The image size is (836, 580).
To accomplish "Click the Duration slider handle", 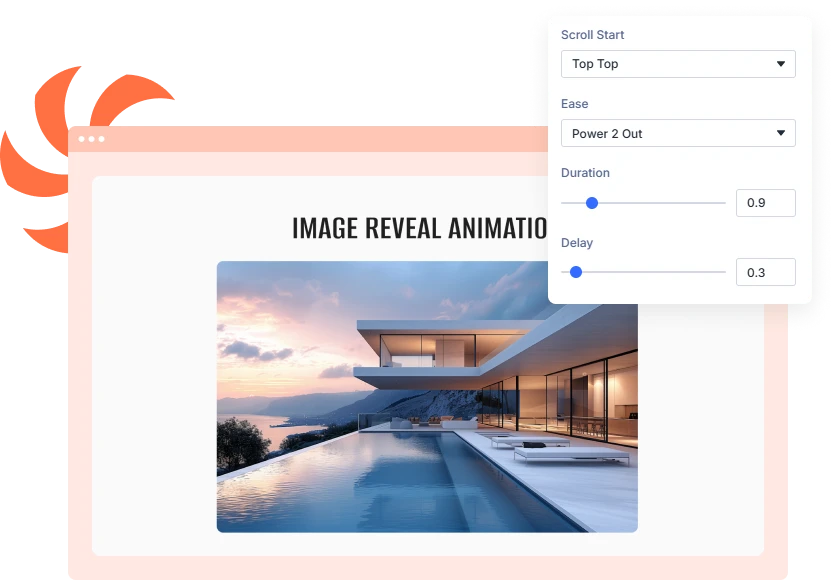I will pos(592,203).
